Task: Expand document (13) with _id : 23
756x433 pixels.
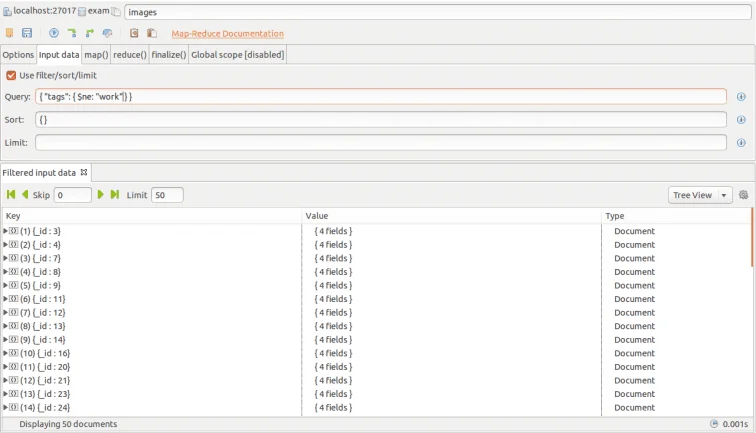Action: [x=5, y=394]
